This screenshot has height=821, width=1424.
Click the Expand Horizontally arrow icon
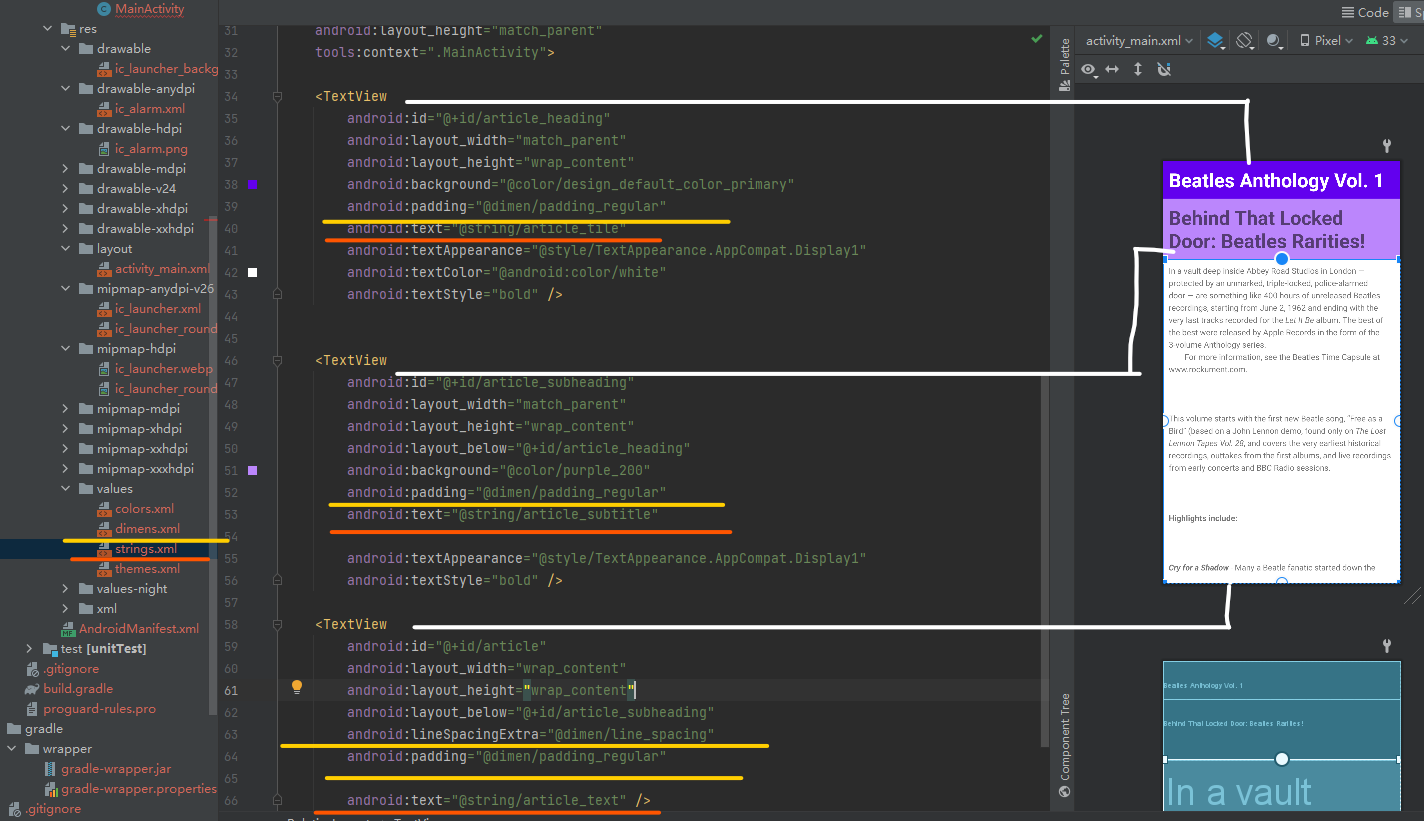tap(1112, 70)
